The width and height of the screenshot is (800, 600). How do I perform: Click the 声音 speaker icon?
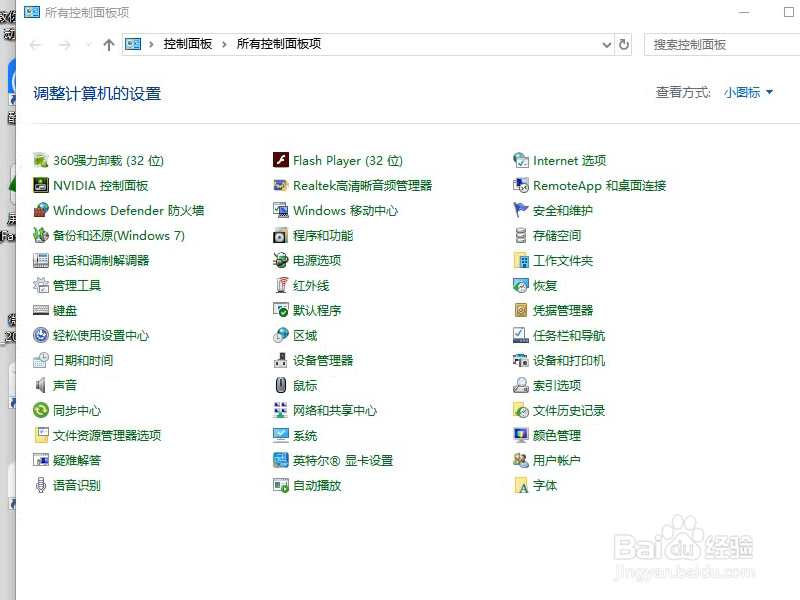click(41, 385)
